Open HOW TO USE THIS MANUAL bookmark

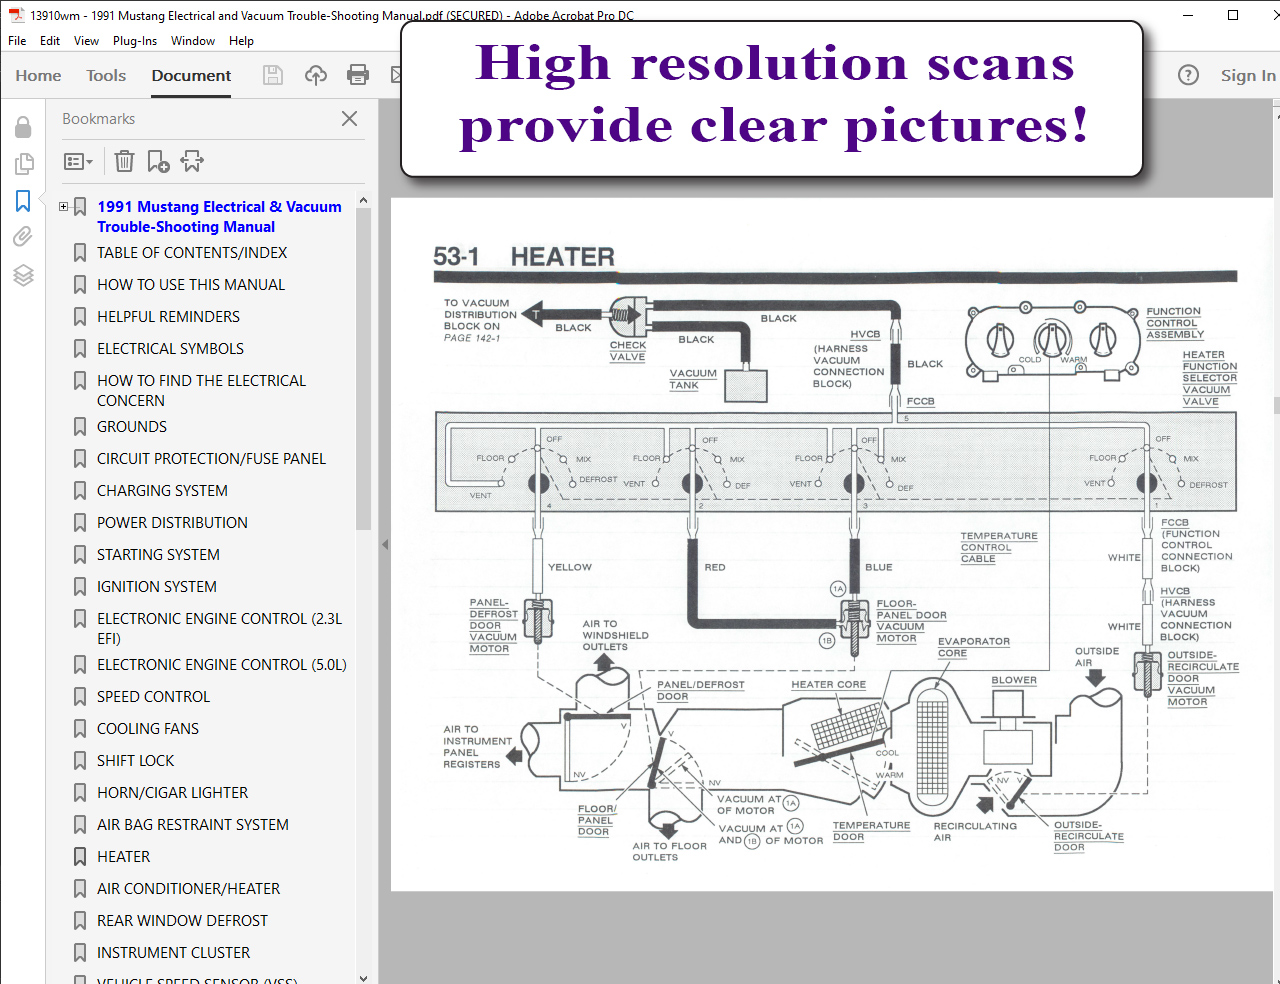pos(191,285)
